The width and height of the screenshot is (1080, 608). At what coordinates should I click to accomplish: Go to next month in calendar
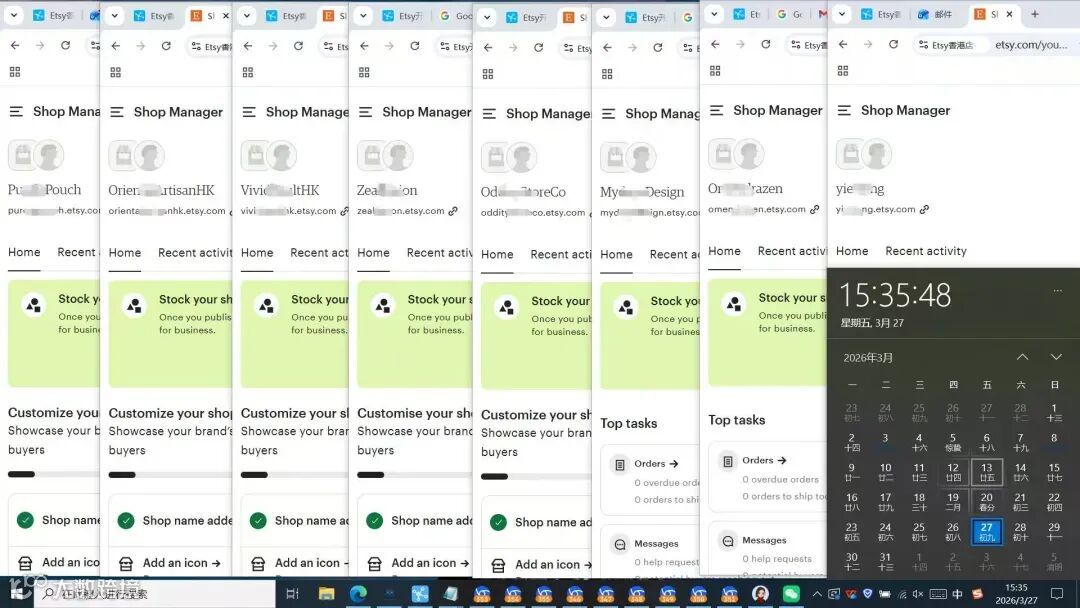click(x=1056, y=357)
